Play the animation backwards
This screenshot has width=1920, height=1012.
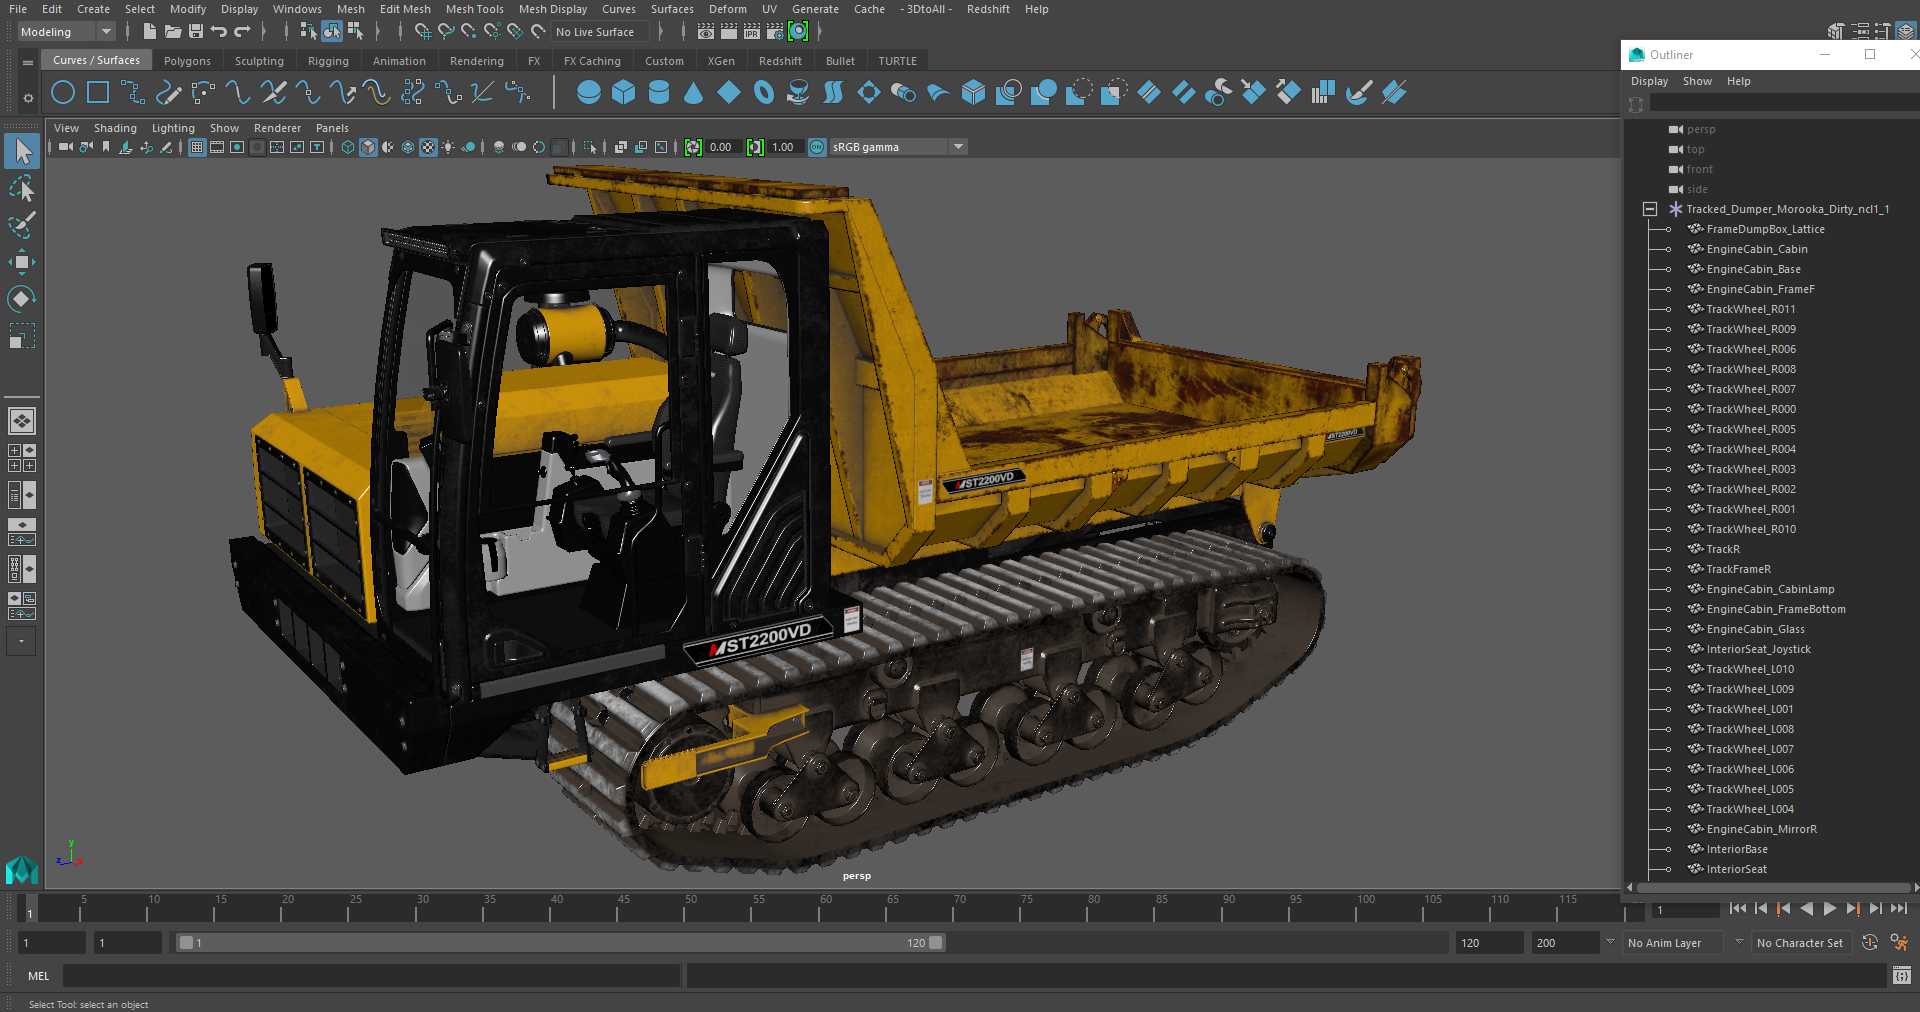click(1806, 909)
